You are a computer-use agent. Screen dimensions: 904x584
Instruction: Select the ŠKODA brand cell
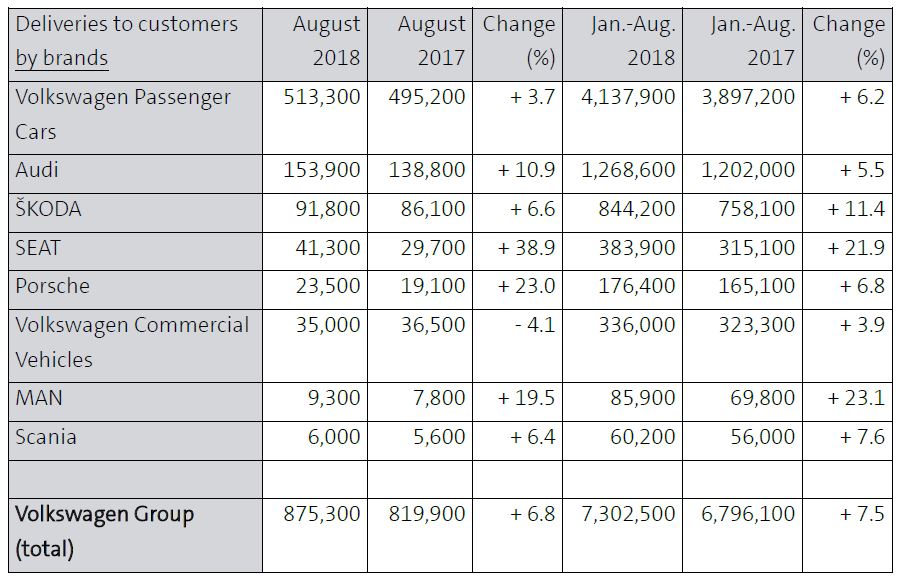point(49,209)
